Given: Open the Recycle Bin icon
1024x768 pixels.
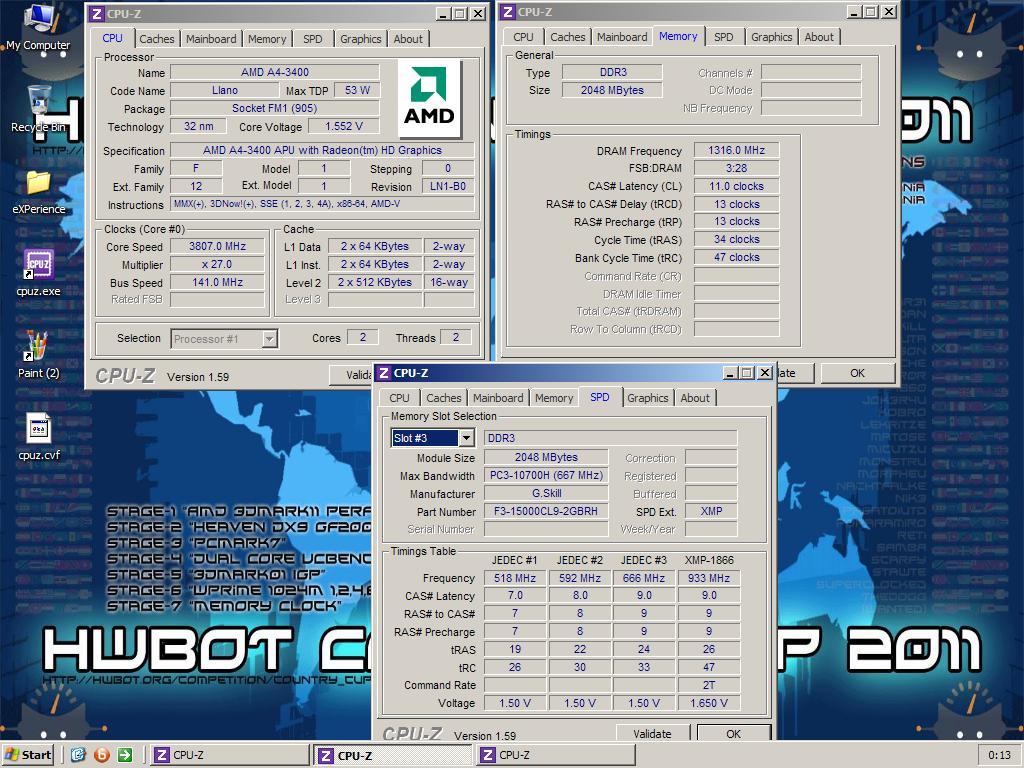Looking at the screenshot, I should (39, 108).
